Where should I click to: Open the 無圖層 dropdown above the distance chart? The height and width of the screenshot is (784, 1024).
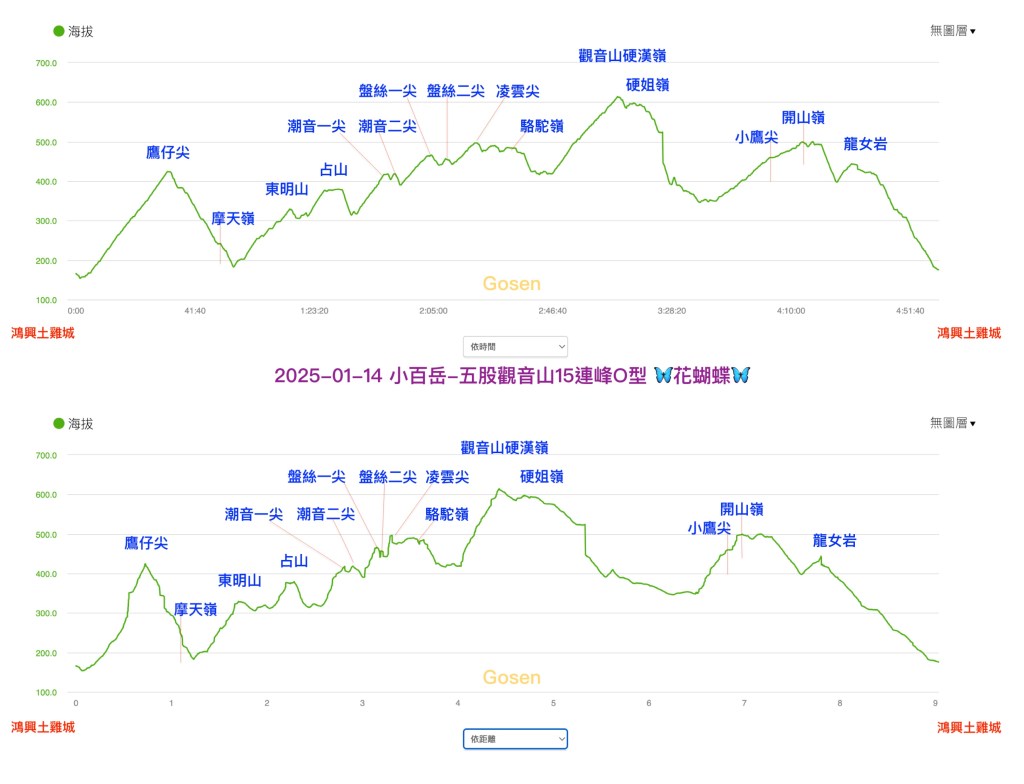pos(952,424)
